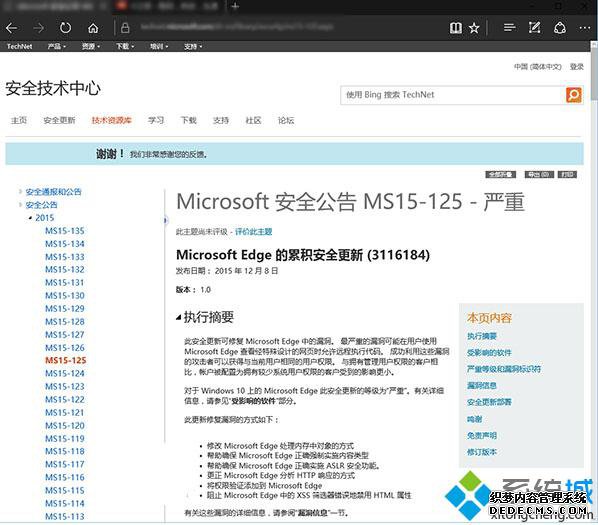The height and width of the screenshot is (525, 598).
Task: Jump to 受影响的软件 in page contents
Action: [x=489, y=352]
